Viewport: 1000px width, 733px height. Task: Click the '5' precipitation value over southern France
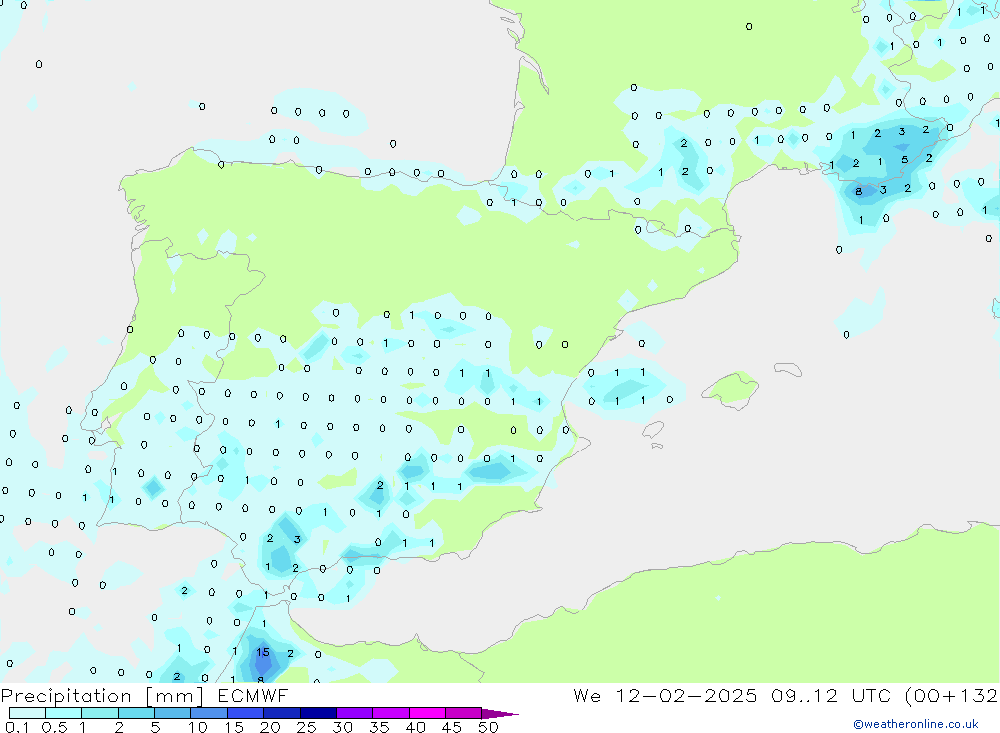[904, 159]
